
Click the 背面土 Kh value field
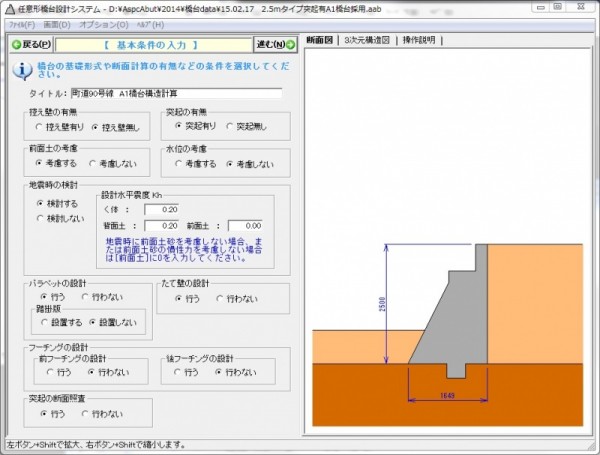click(x=161, y=226)
